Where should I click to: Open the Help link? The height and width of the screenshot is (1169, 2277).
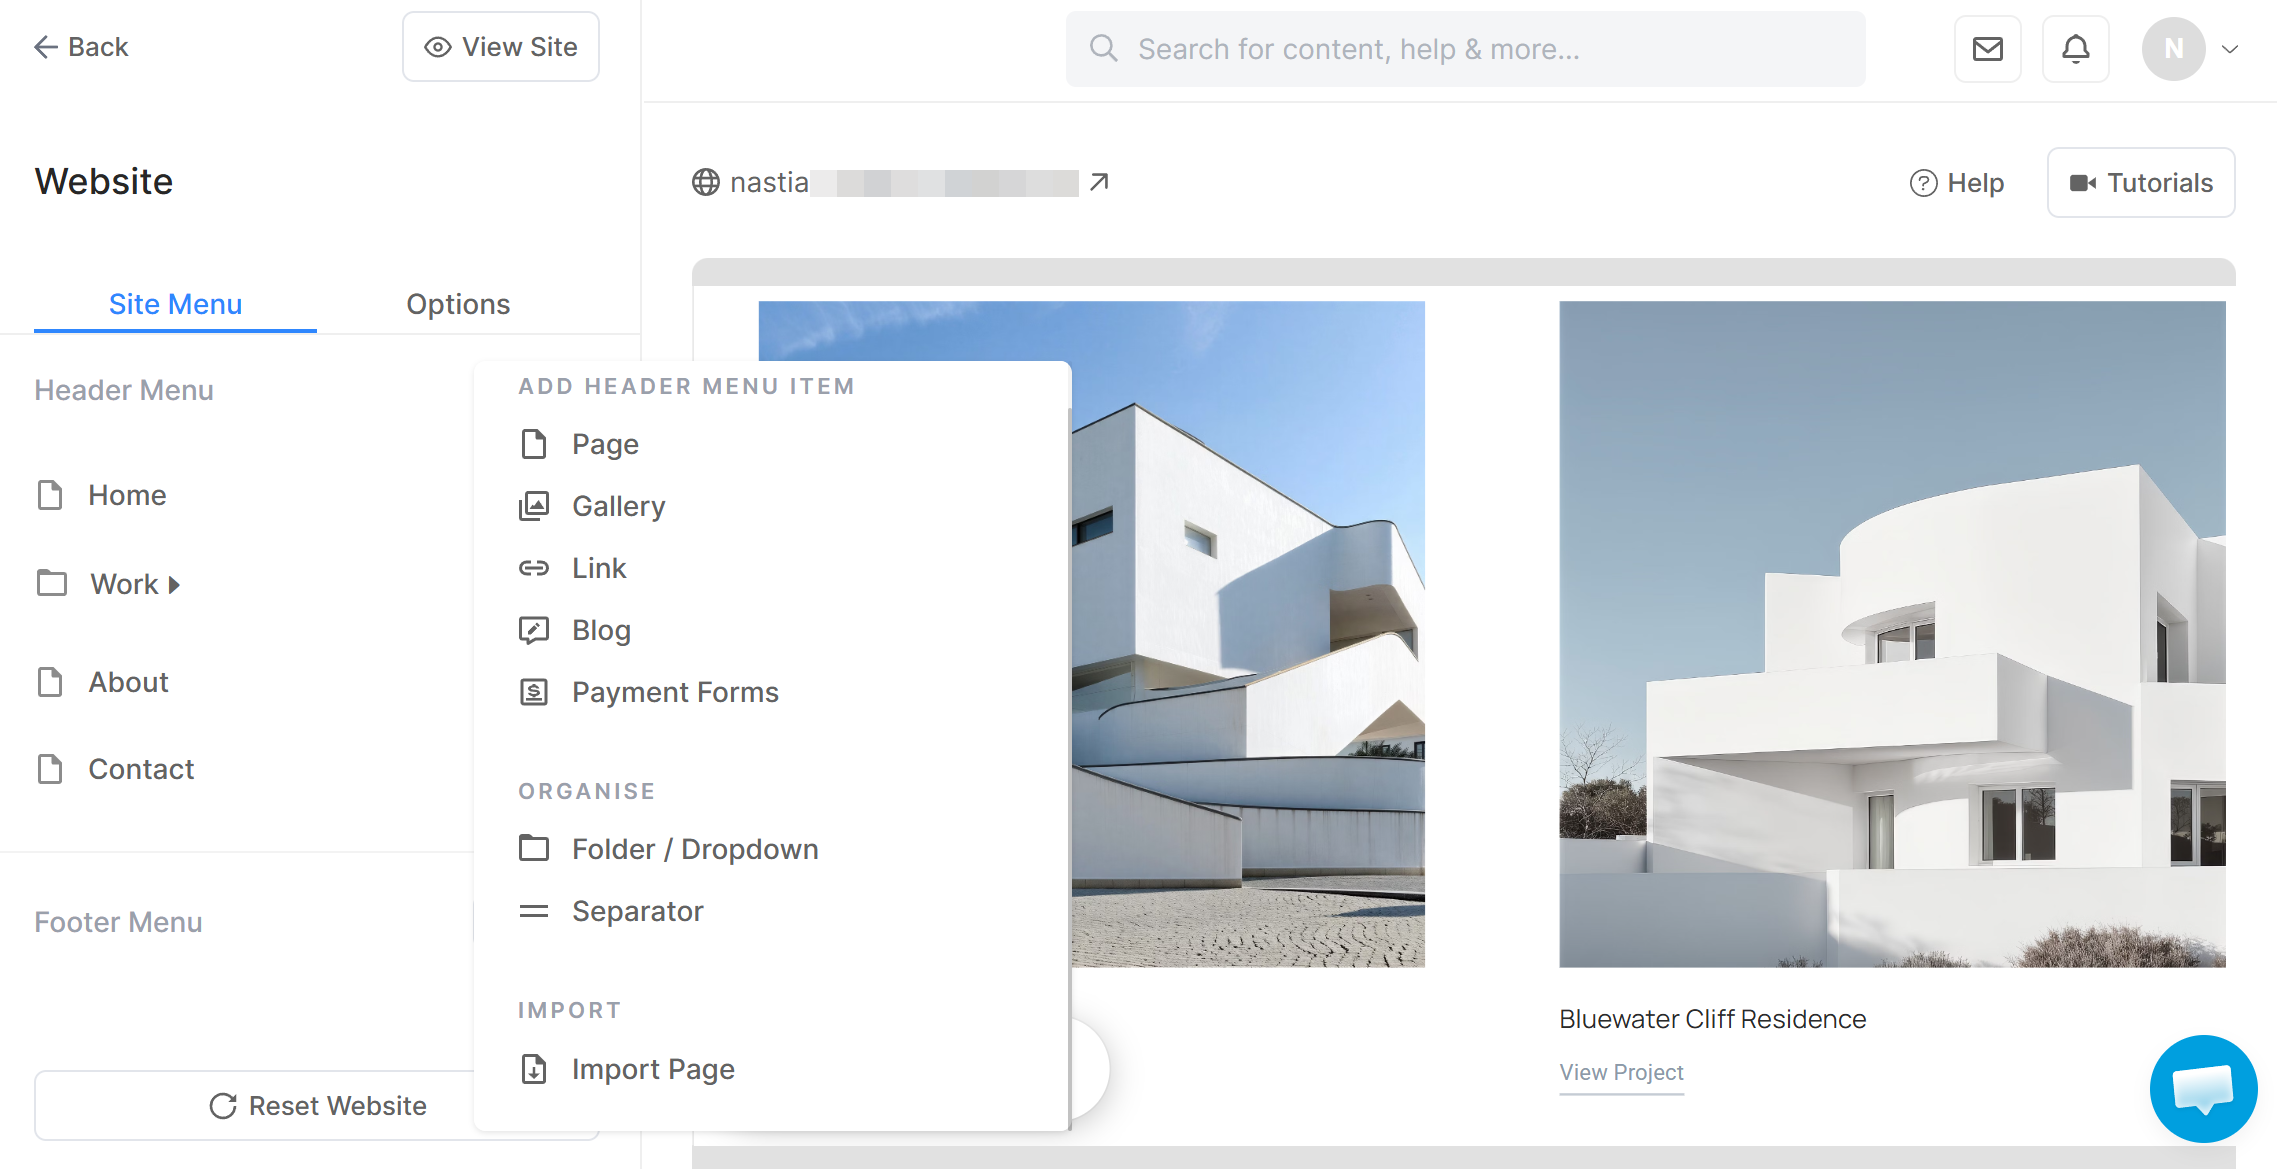(1956, 183)
